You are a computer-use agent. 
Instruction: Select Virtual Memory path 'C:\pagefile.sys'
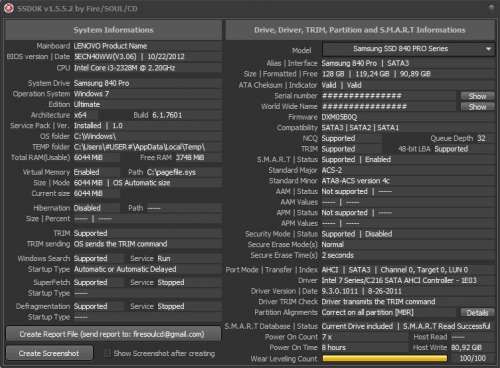click(171, 172)
